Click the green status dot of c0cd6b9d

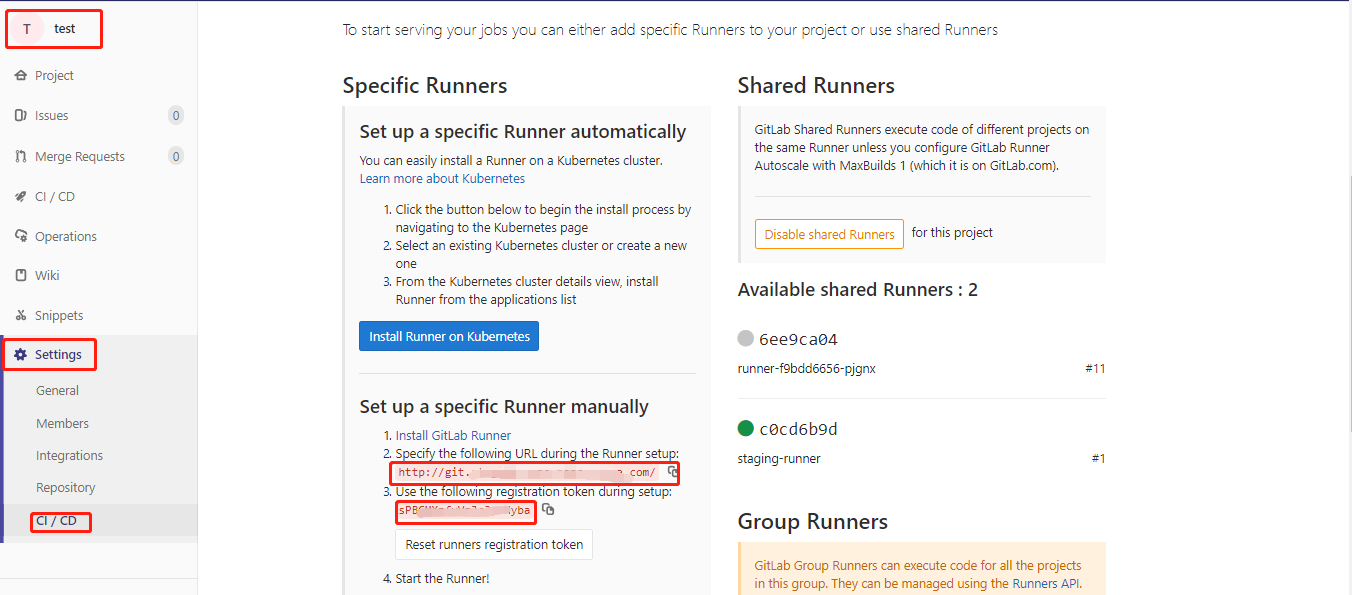[745, 428]
